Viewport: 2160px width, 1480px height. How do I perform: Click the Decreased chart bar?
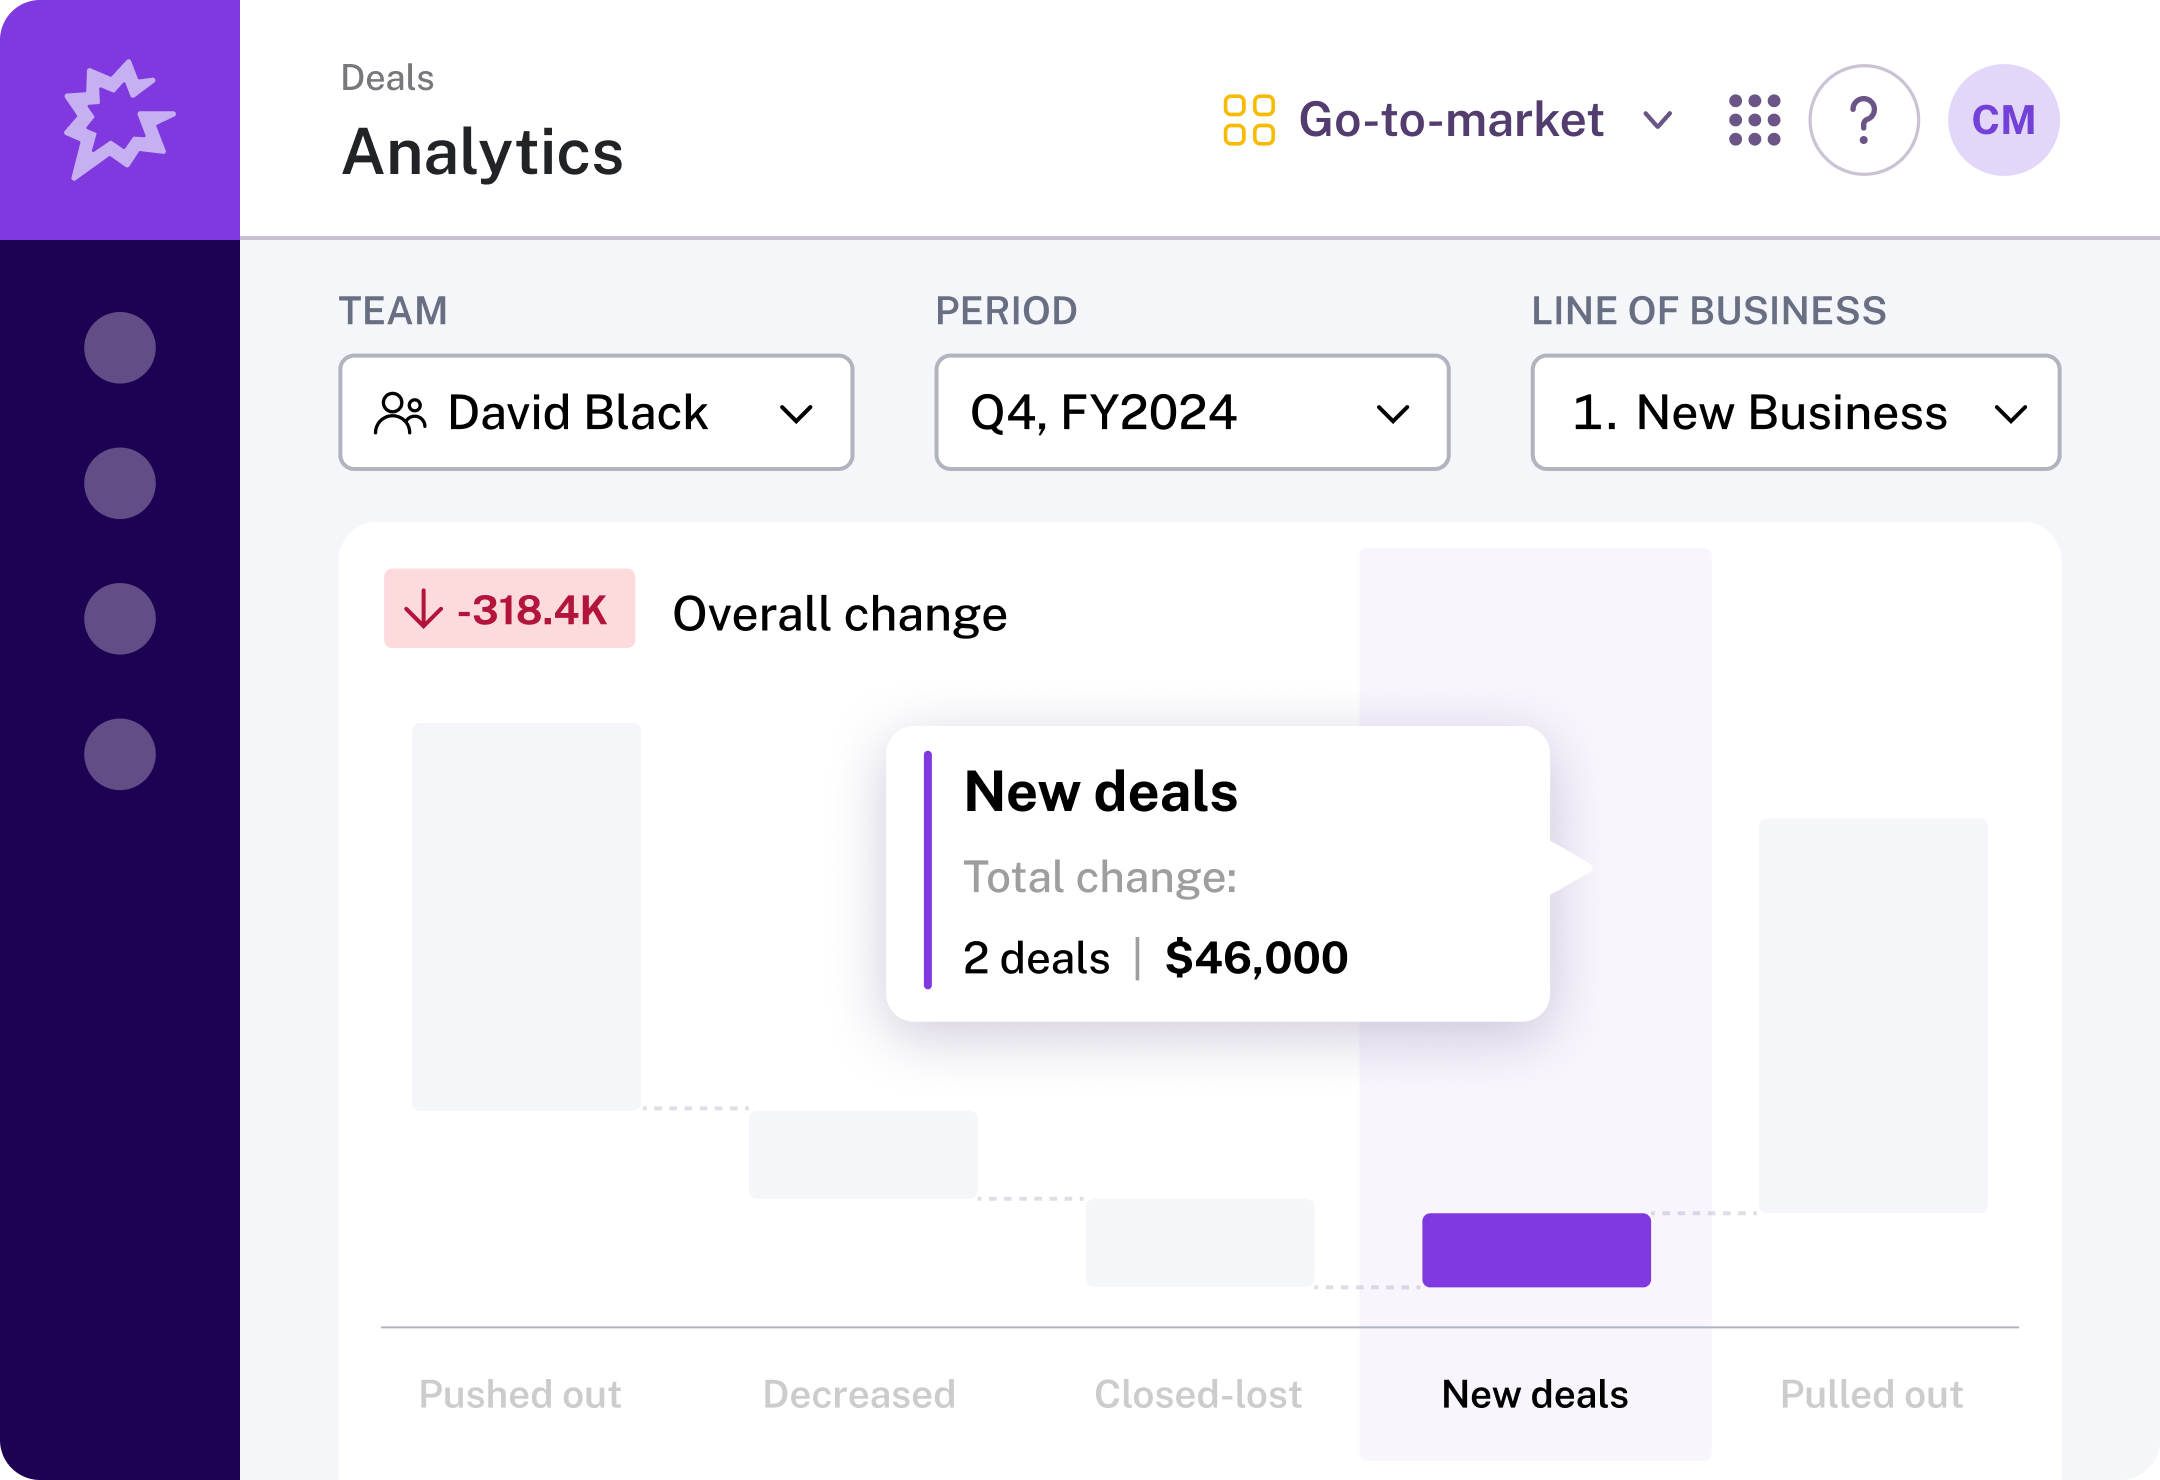tap(862, 1154)
